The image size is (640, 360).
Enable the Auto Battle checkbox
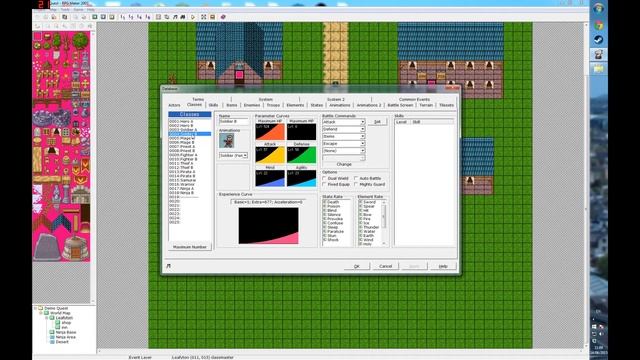356,178
